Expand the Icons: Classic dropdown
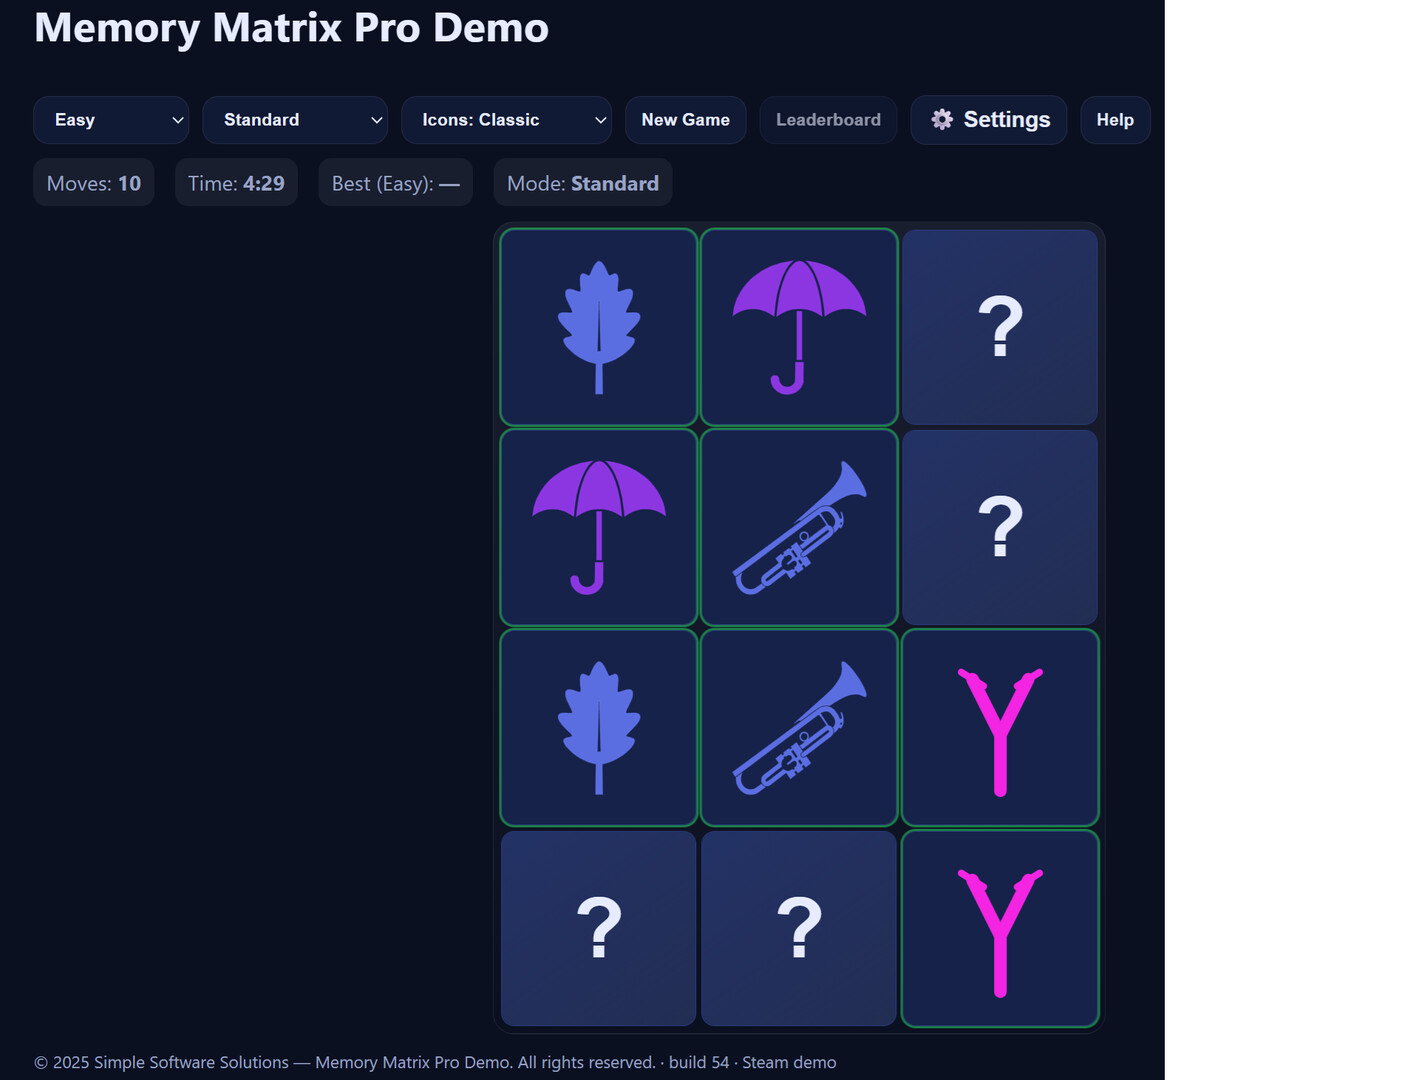Viewport: 1419px width, 1080px height. click(x=506, y=120)
